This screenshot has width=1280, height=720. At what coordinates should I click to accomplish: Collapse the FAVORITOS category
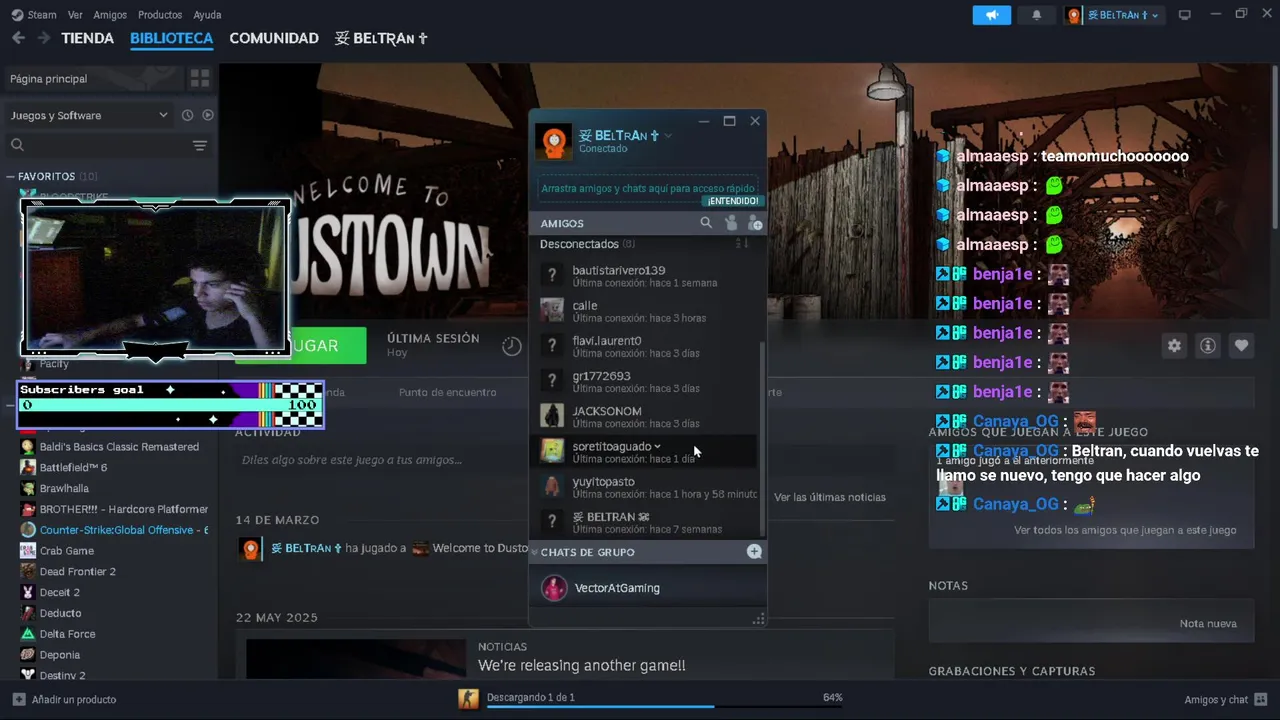click(11, 176)
